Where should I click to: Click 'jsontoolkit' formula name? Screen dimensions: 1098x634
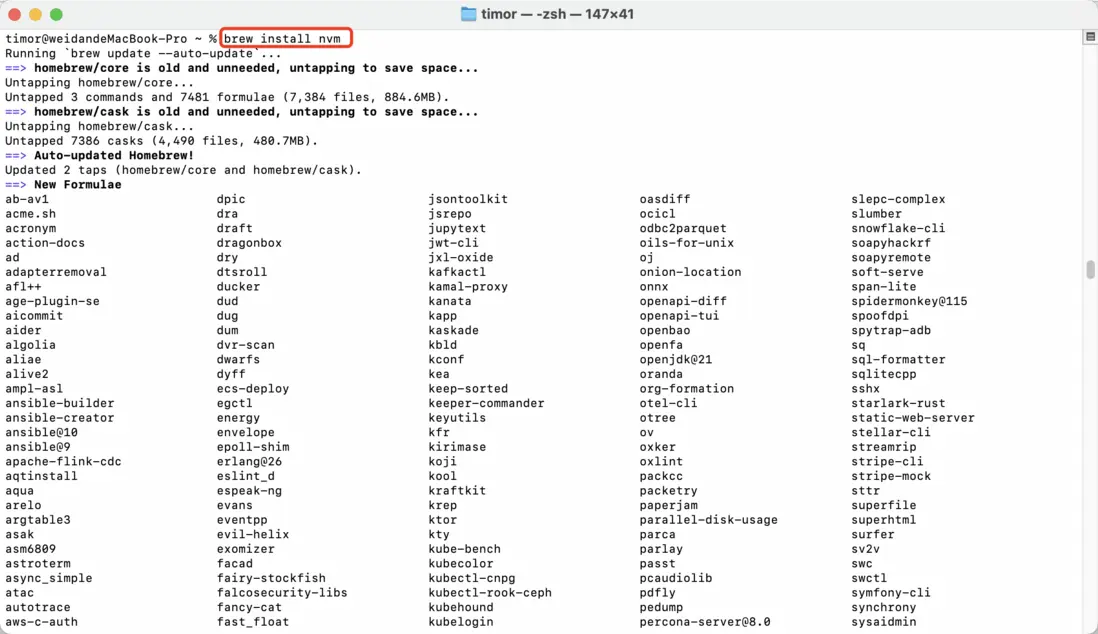click(x=468, y=200)
